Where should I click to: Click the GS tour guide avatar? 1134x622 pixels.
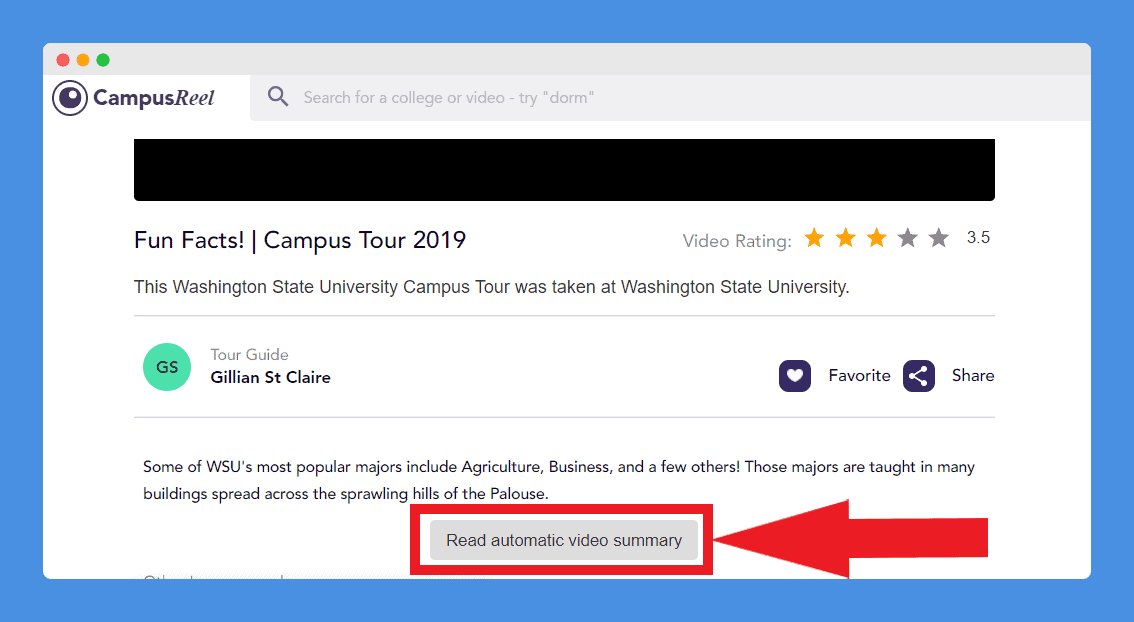pyautogui.click(x=167, y=367)
